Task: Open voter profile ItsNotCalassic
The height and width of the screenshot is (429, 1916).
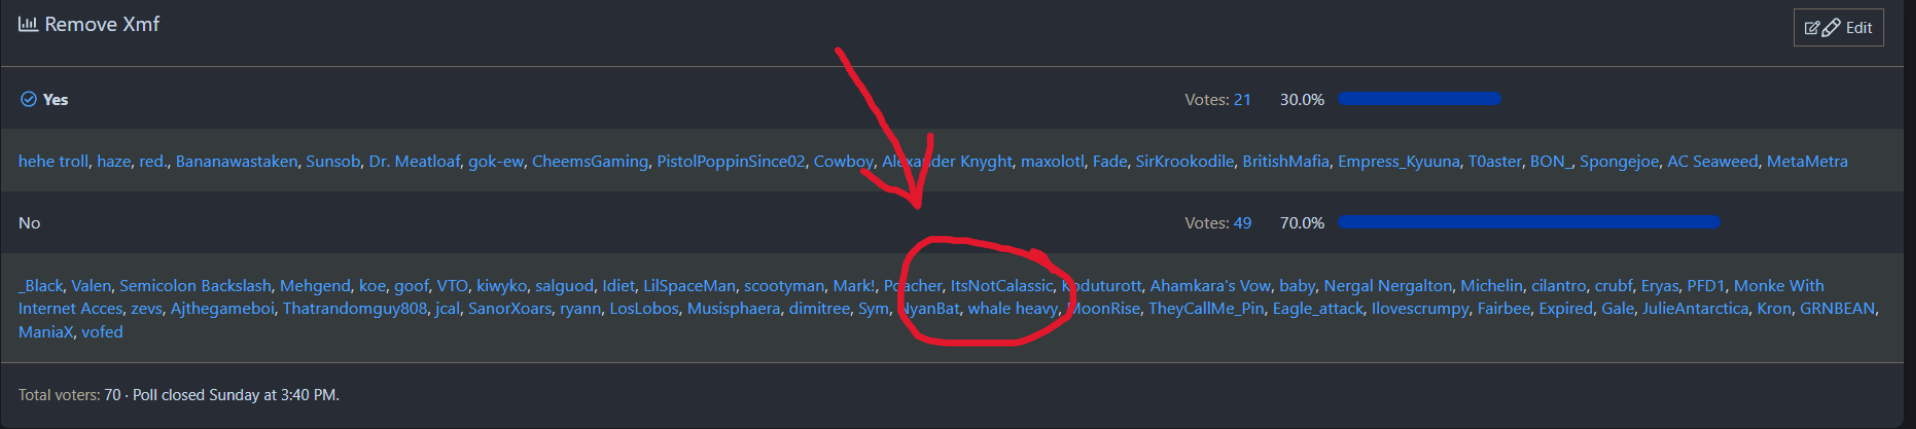Action: coord(1001,286)
